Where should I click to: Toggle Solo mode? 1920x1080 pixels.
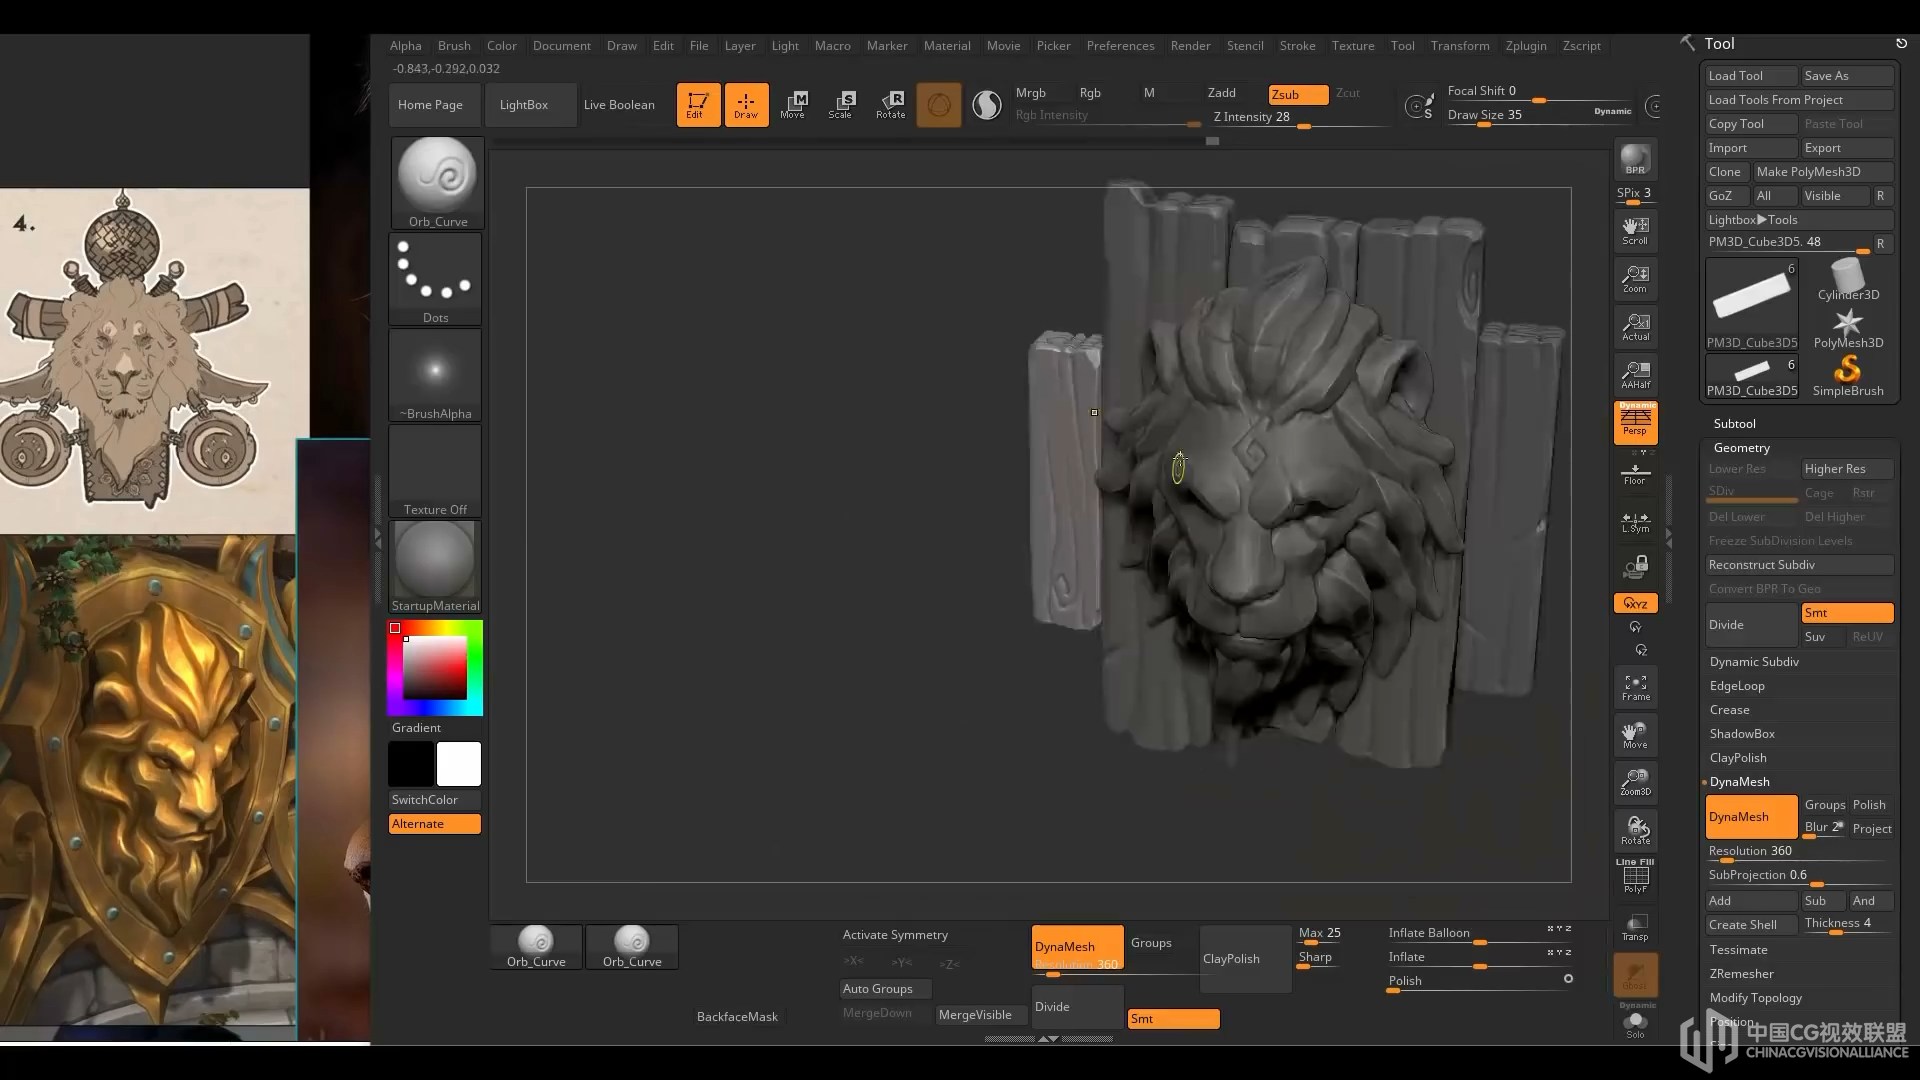pos(1635,1024)
